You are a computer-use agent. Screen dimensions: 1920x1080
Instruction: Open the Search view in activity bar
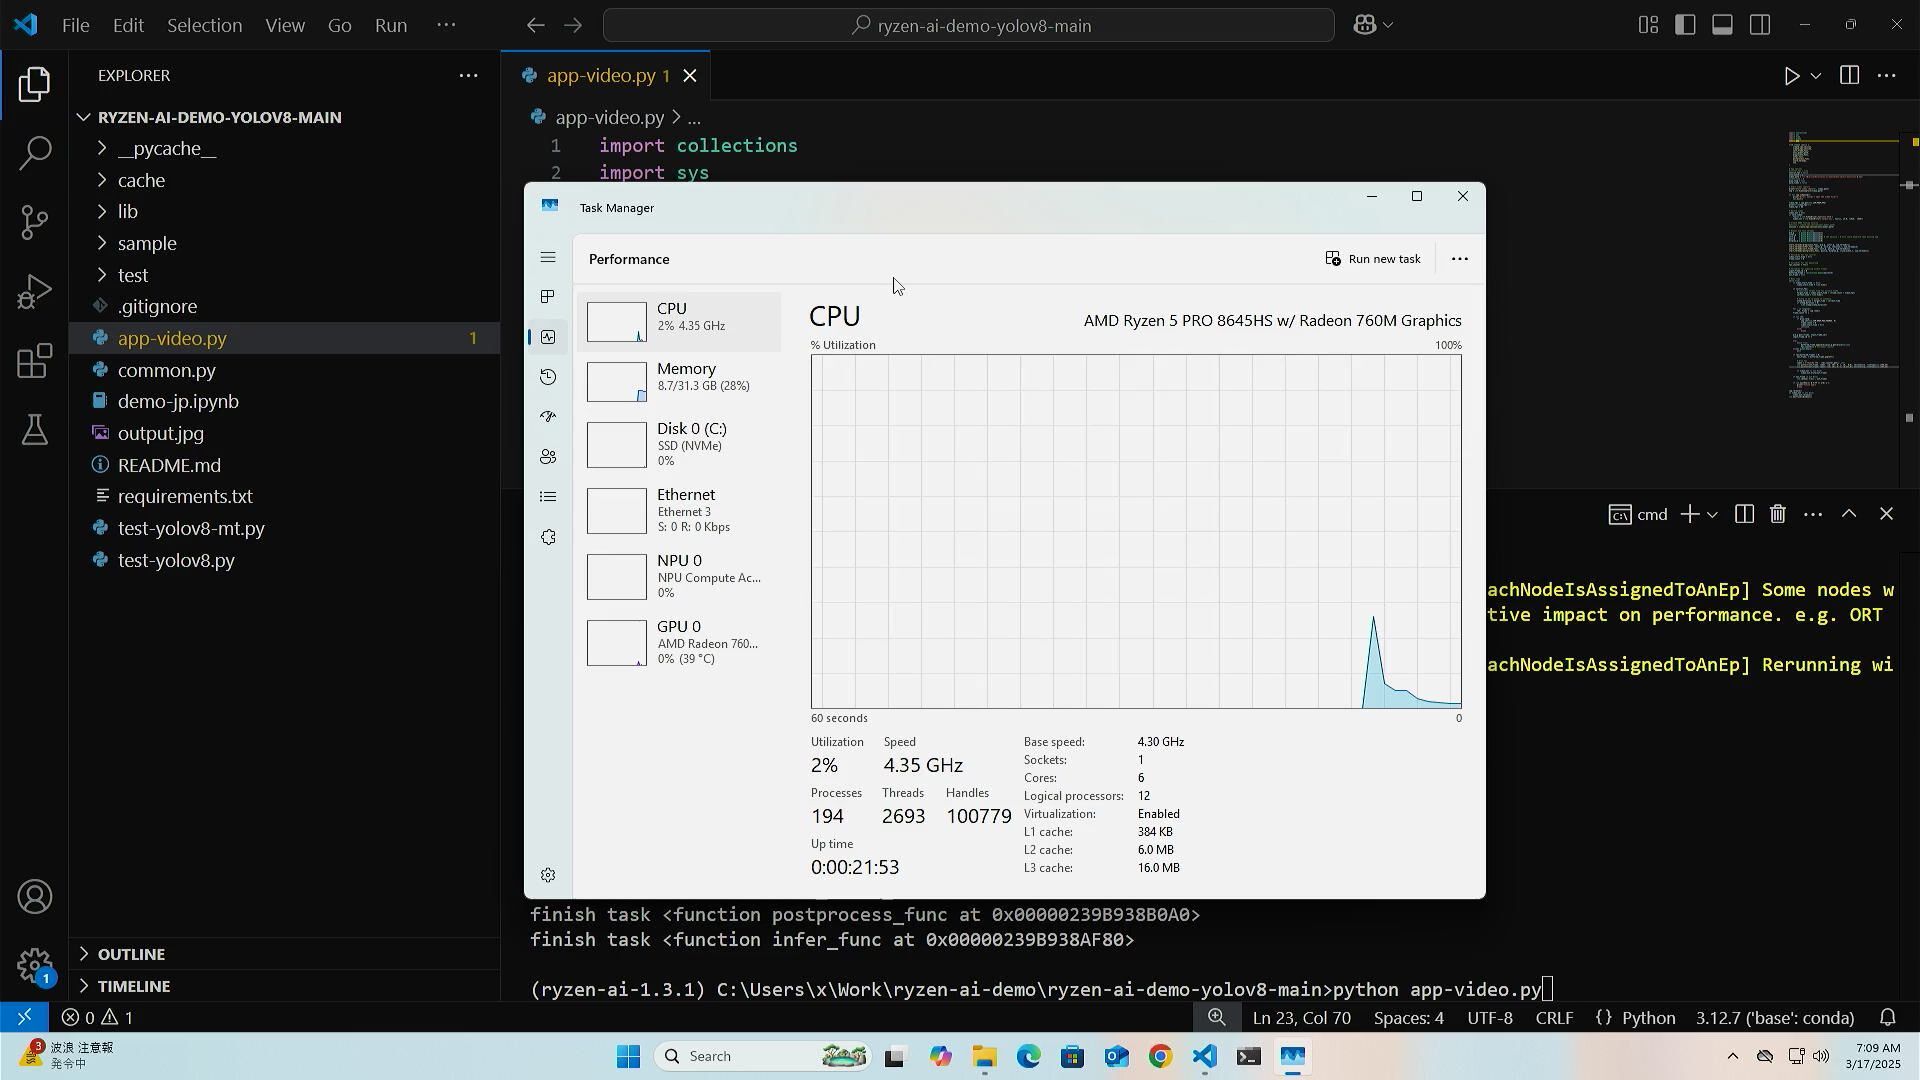35,153
